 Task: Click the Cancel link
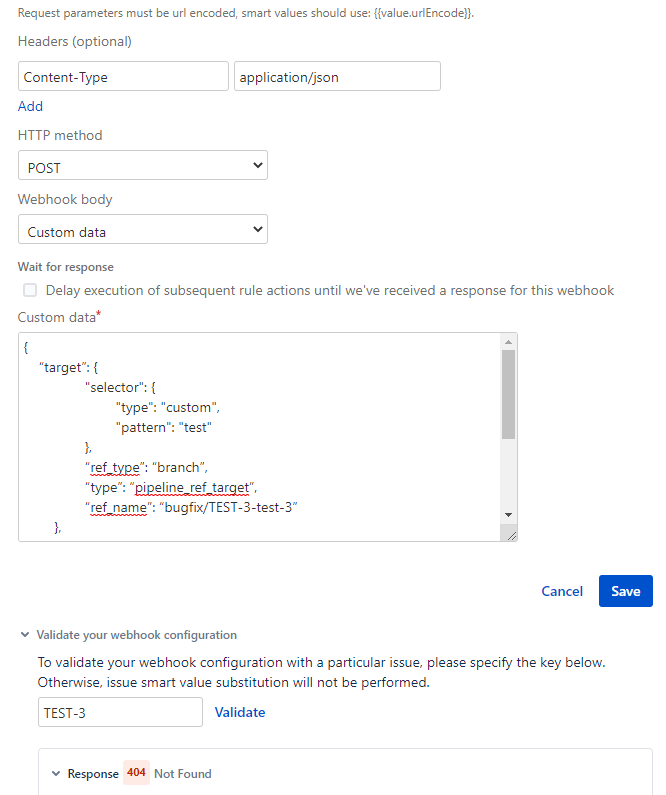[x=562, y=591]
